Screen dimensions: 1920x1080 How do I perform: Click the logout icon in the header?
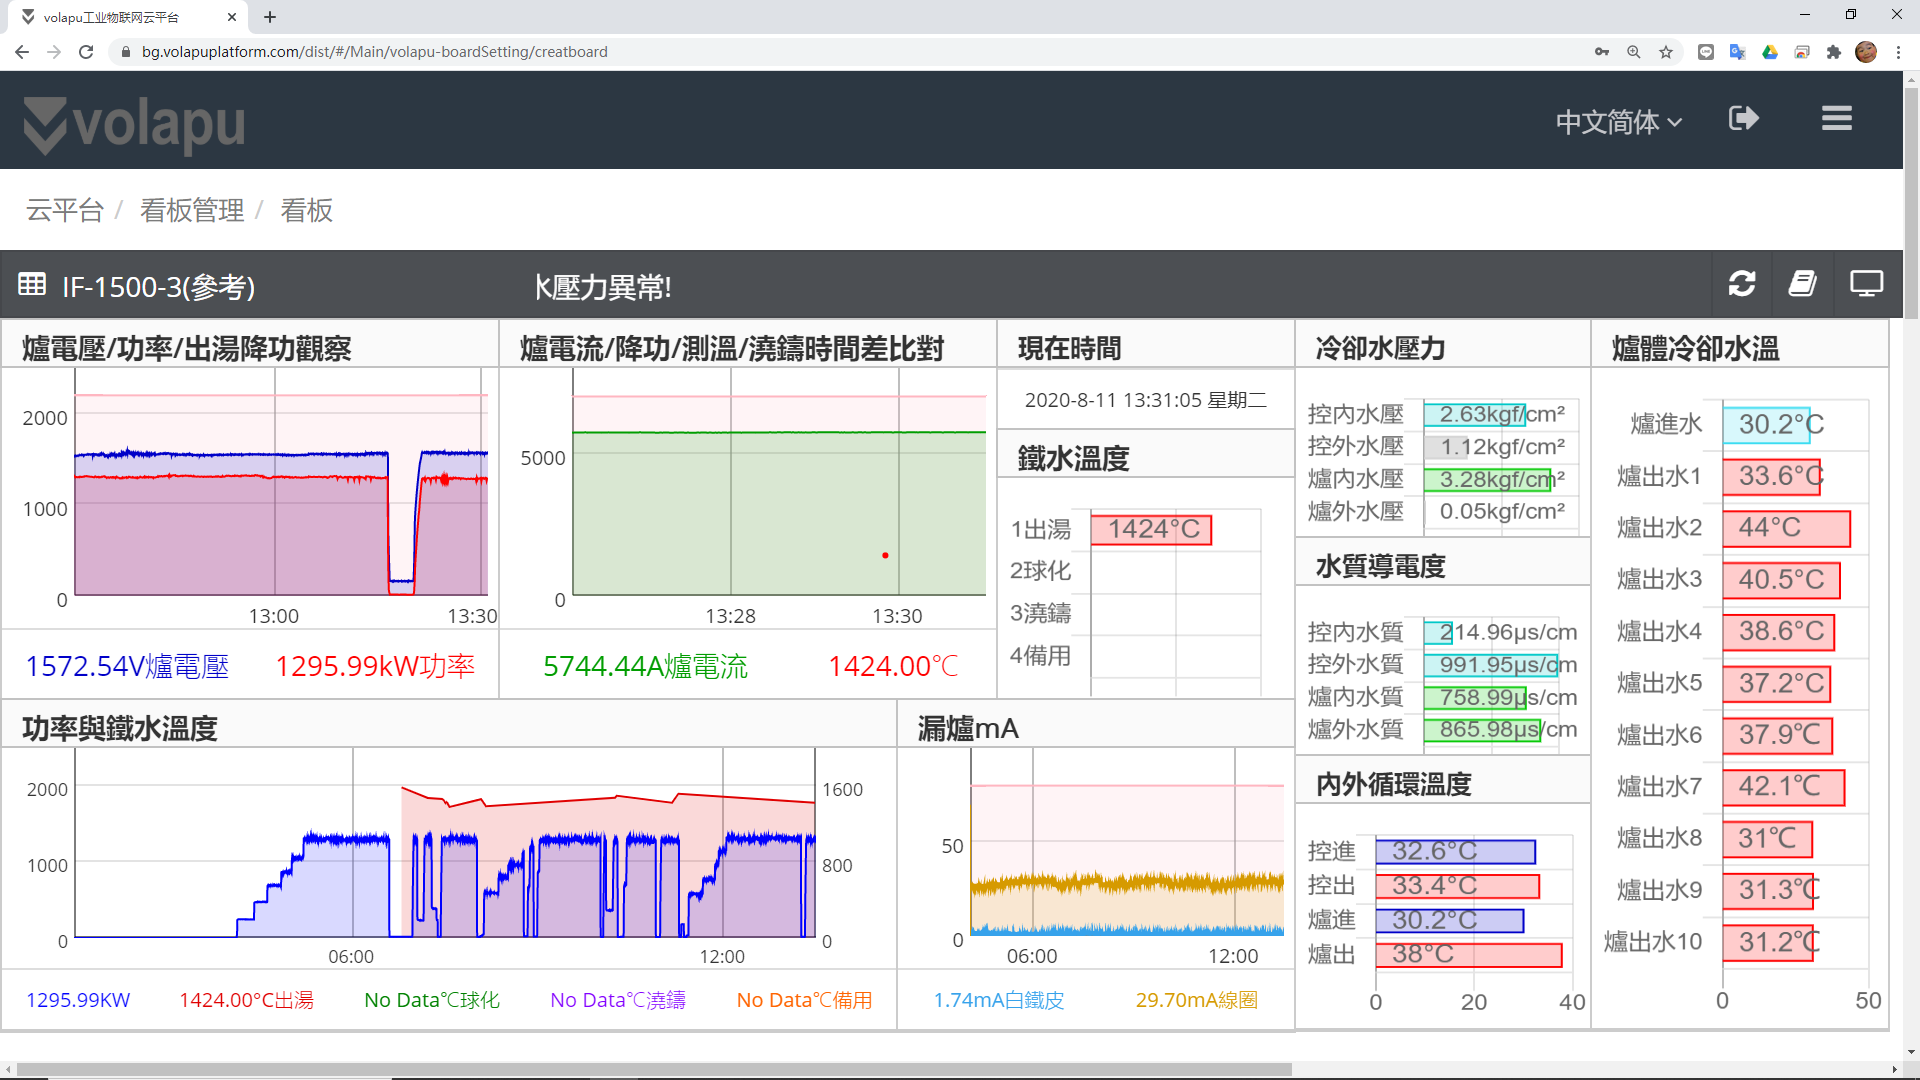[x=1744, y=119]
